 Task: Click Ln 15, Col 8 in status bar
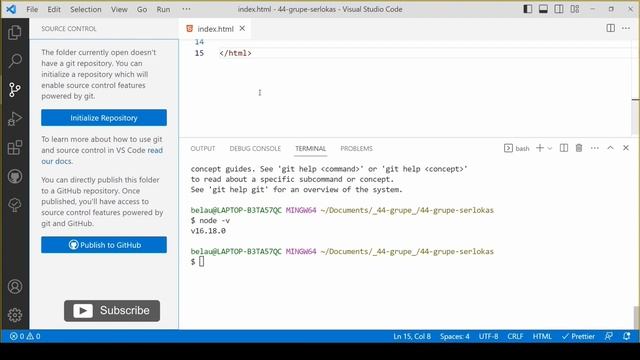412,336
